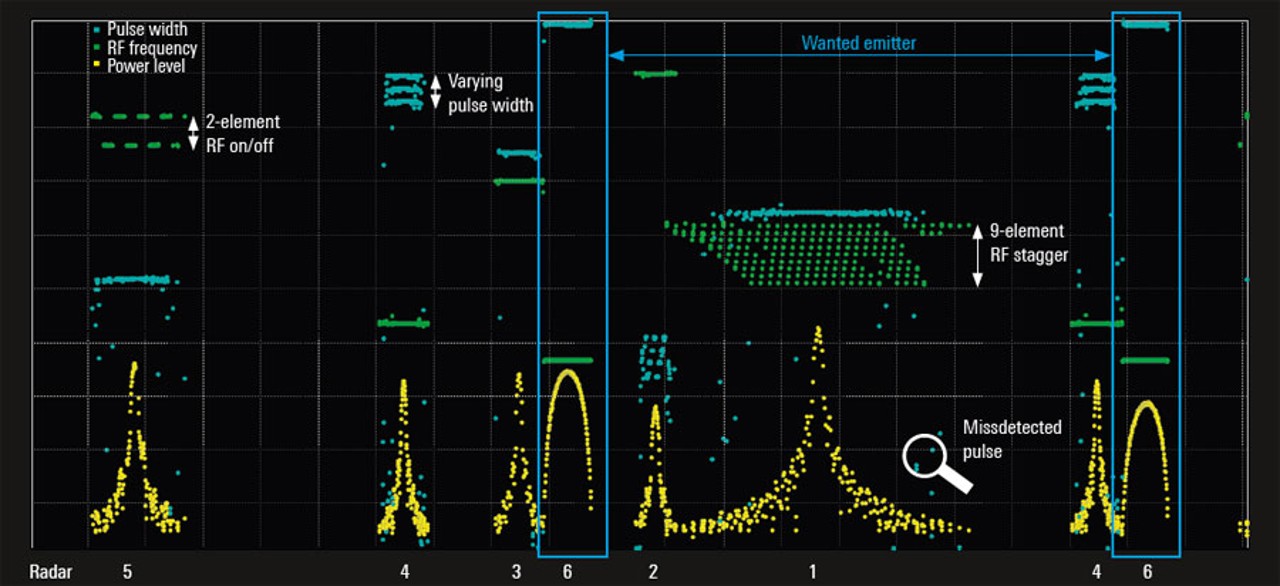
Task: Click the yellow Power level legend dot
Action: (x=96, y=66)
